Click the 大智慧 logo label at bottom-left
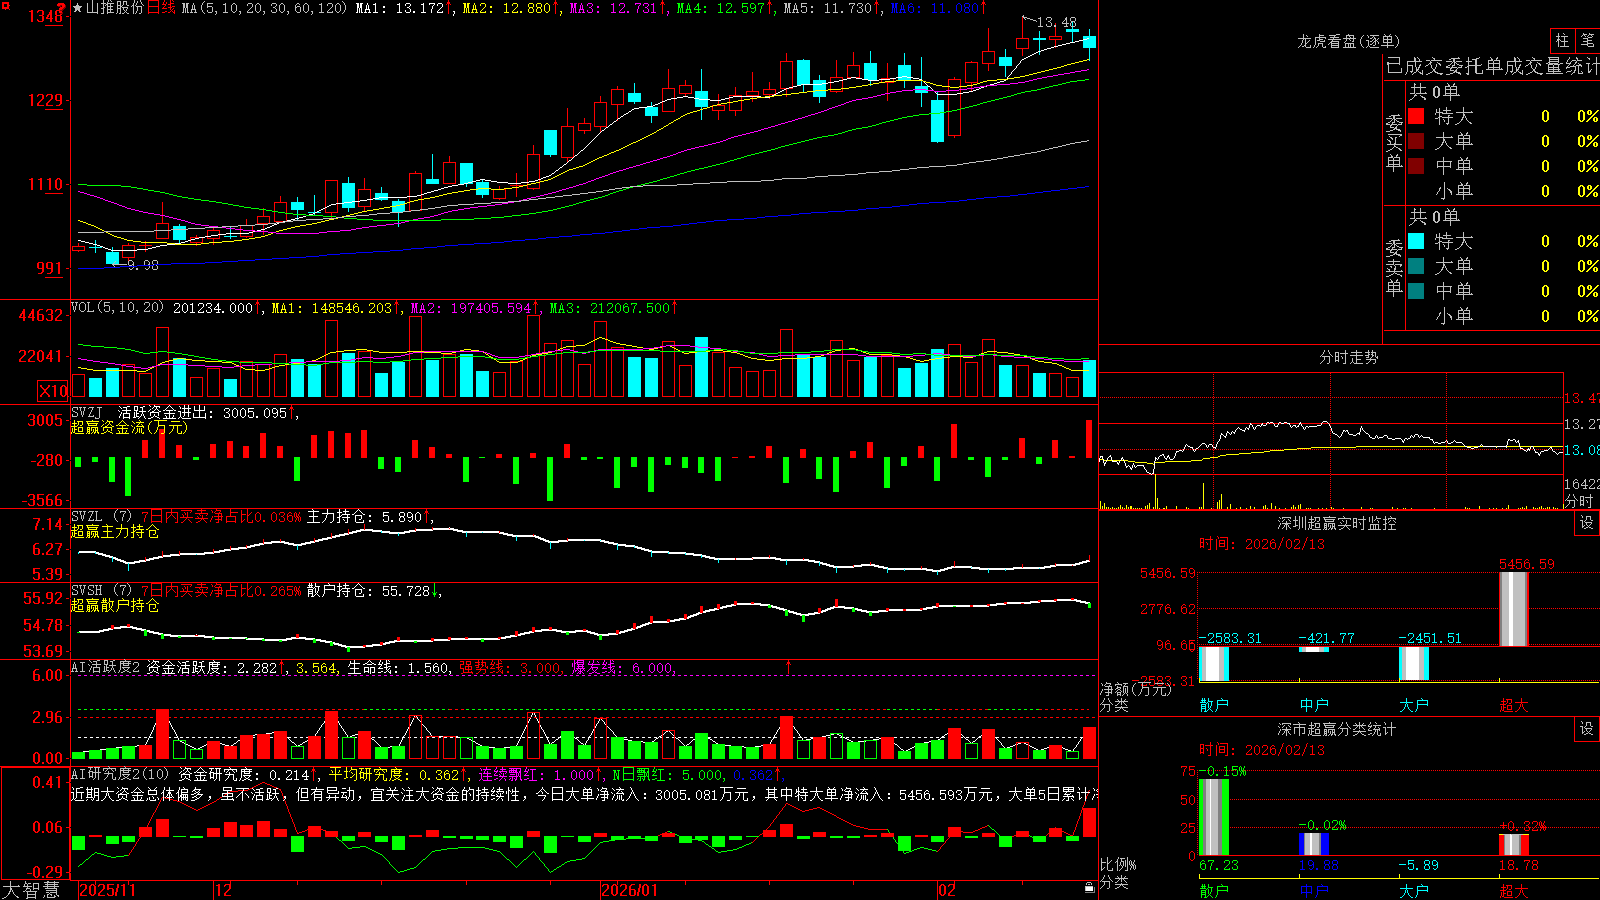Screen dimensions: 1600x900 [x=31, y=889]
